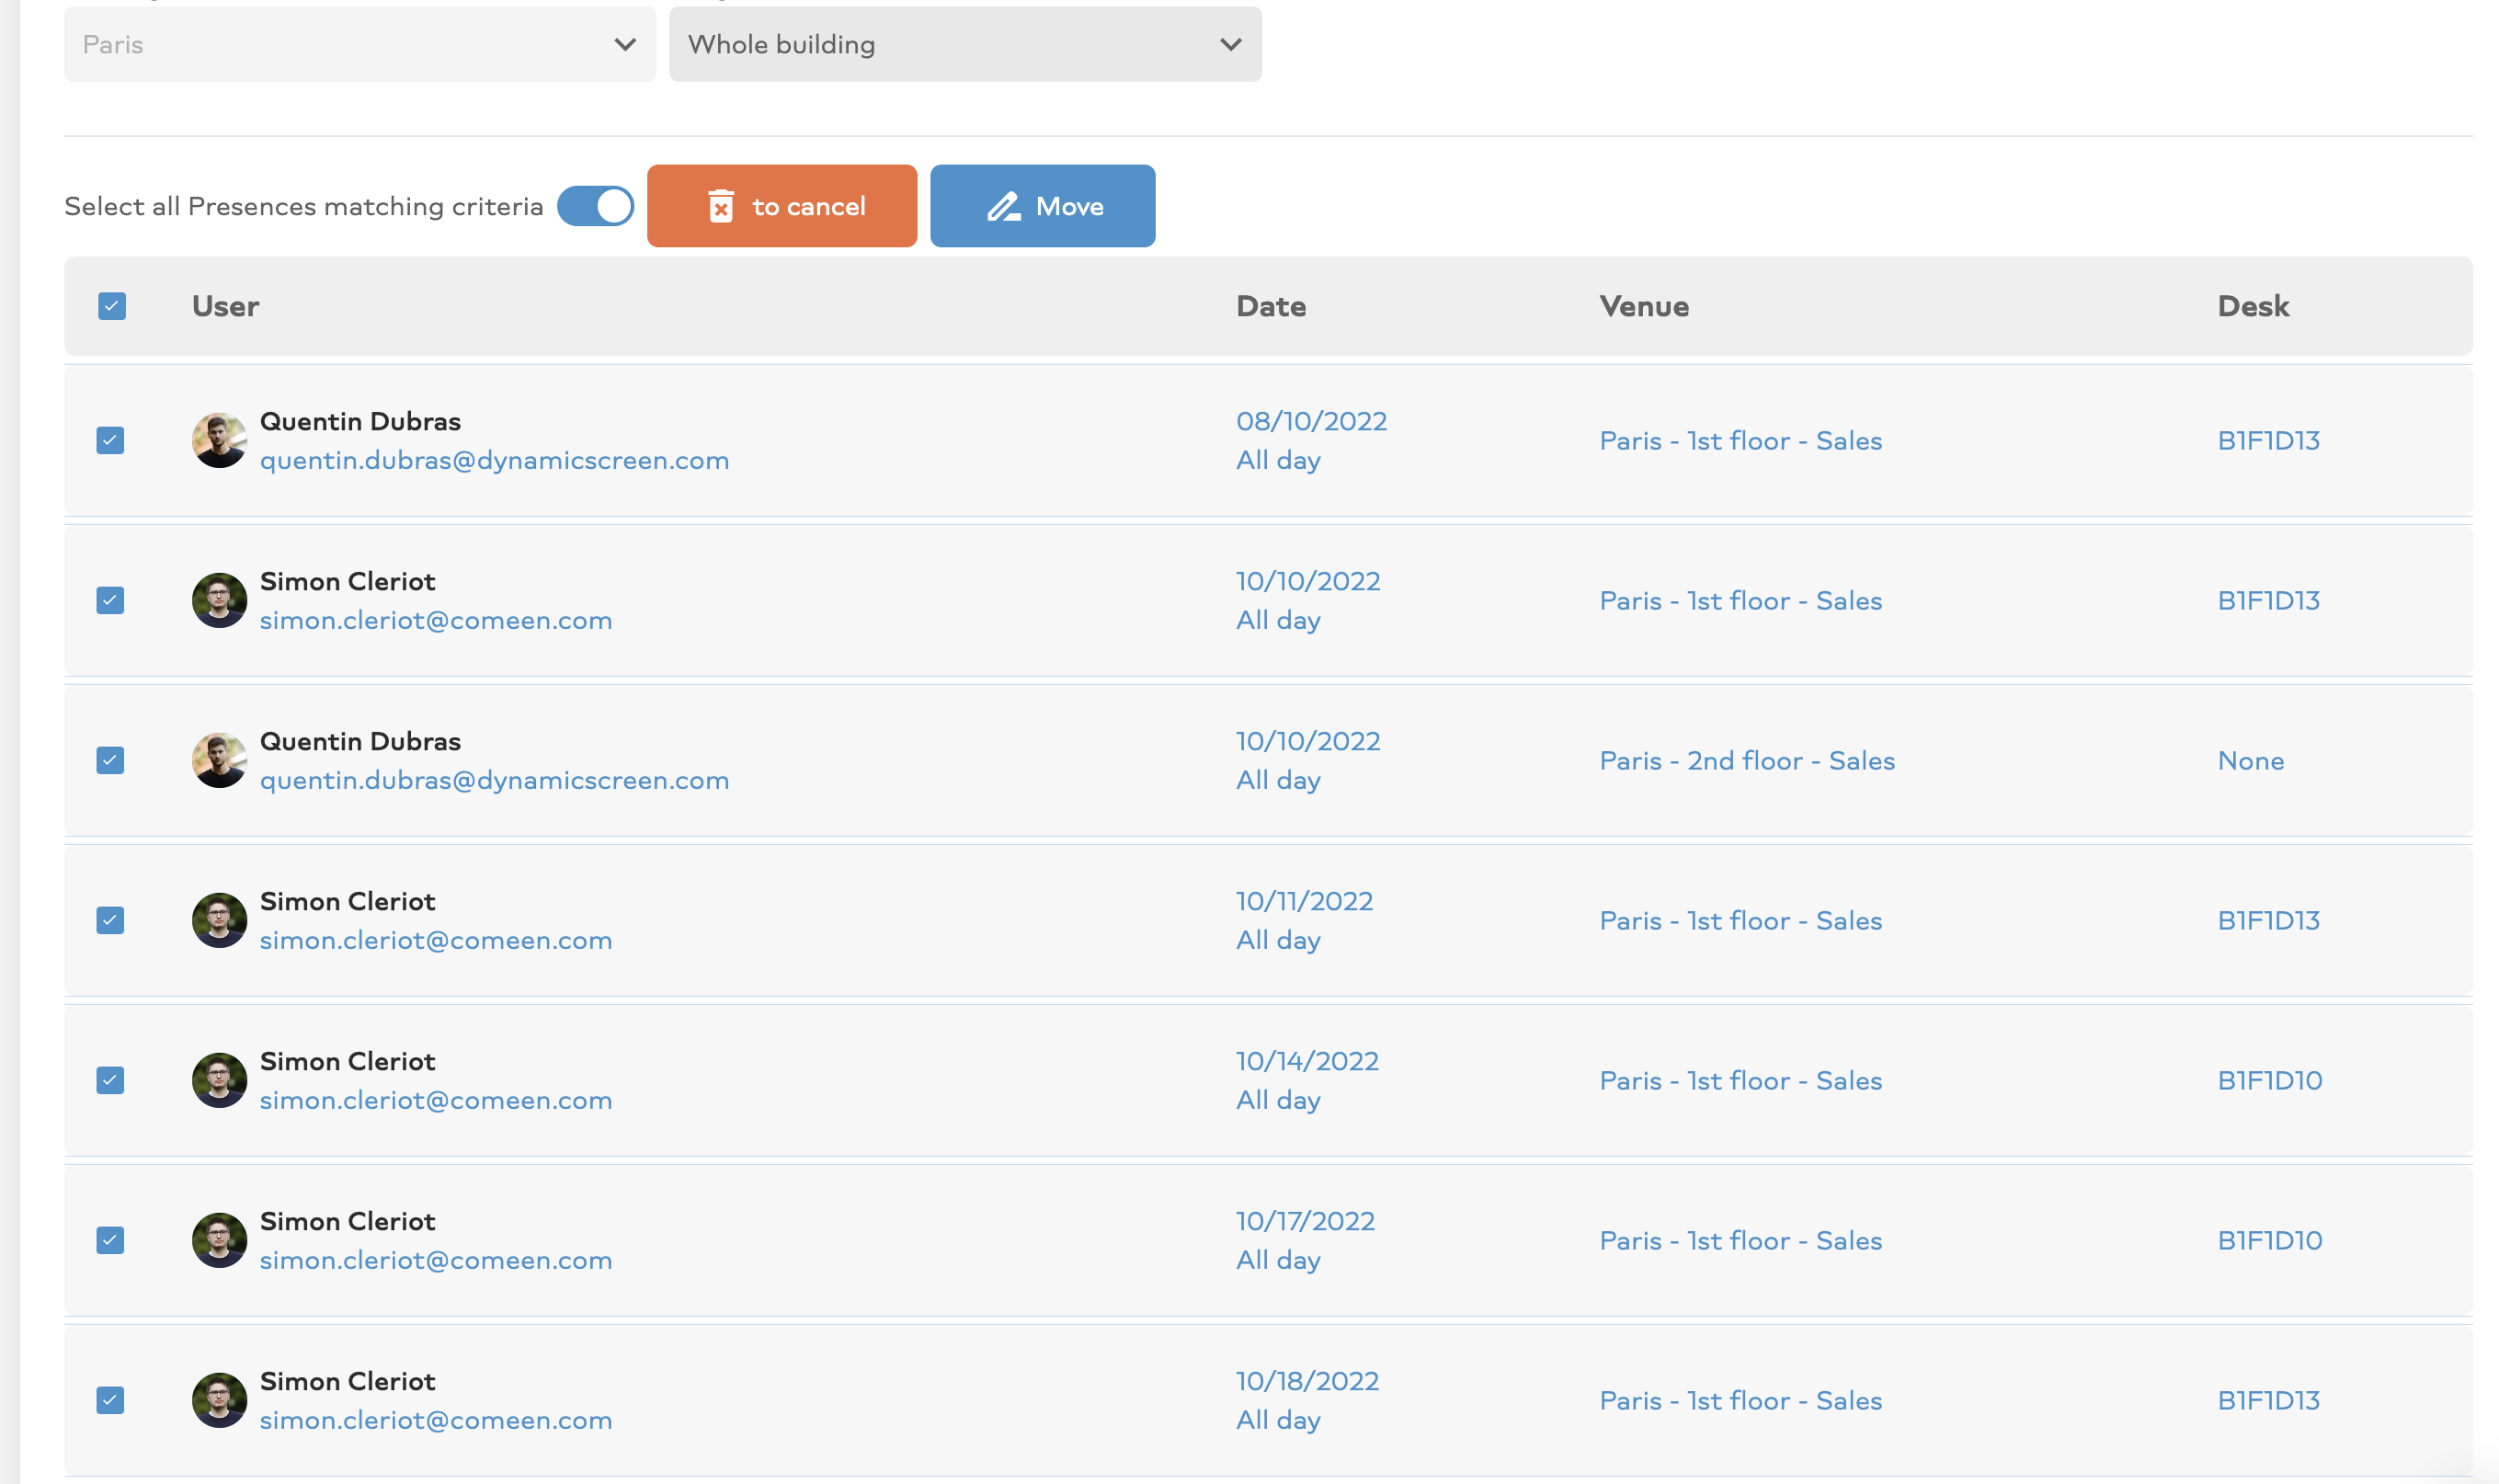
Task: Click Simon Cleriot avatar in 10/10/2022 row
Action: tap(219, 600)
